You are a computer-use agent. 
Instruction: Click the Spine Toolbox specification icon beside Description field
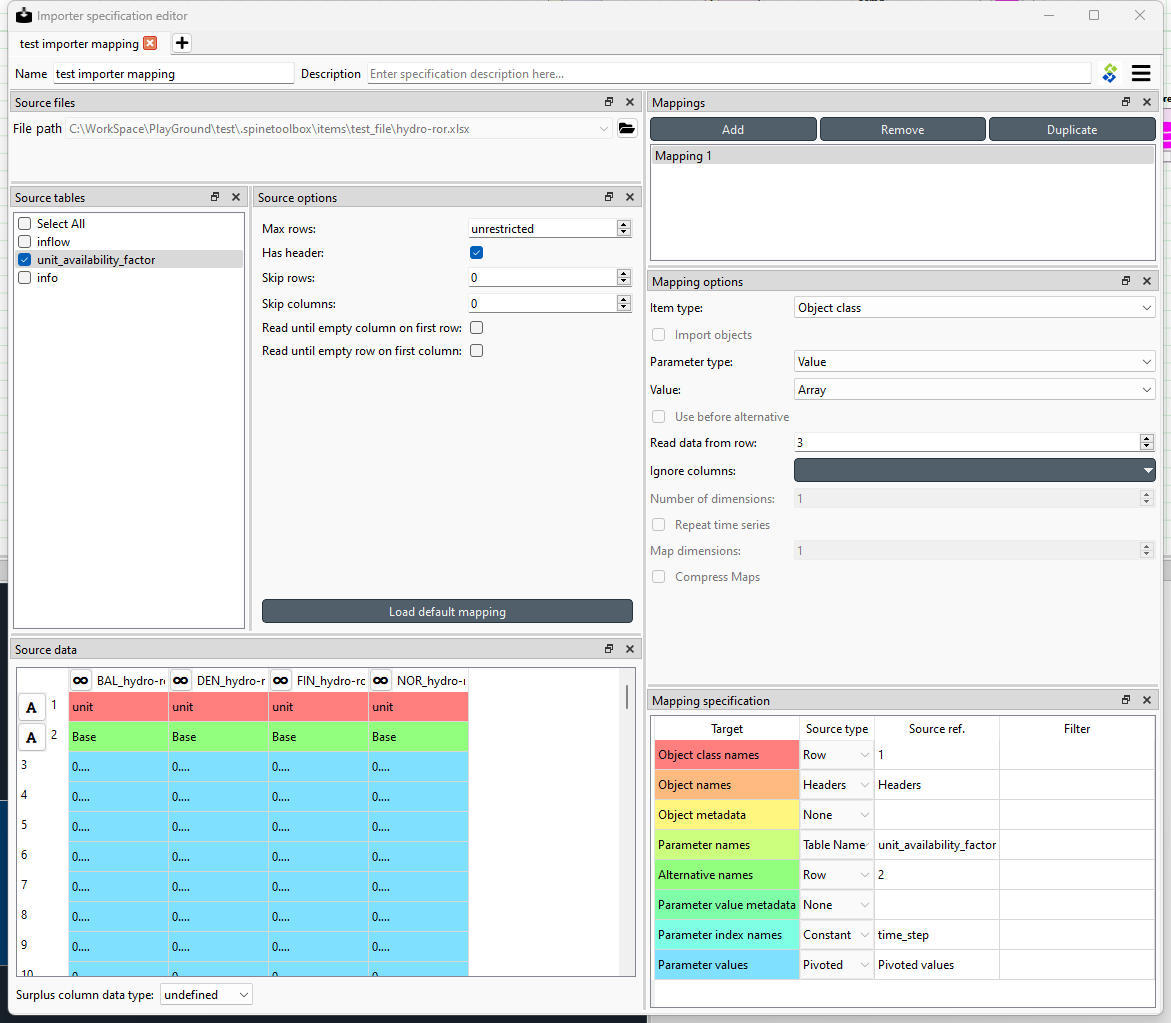pyautogui.click(x=1109, y=73)
